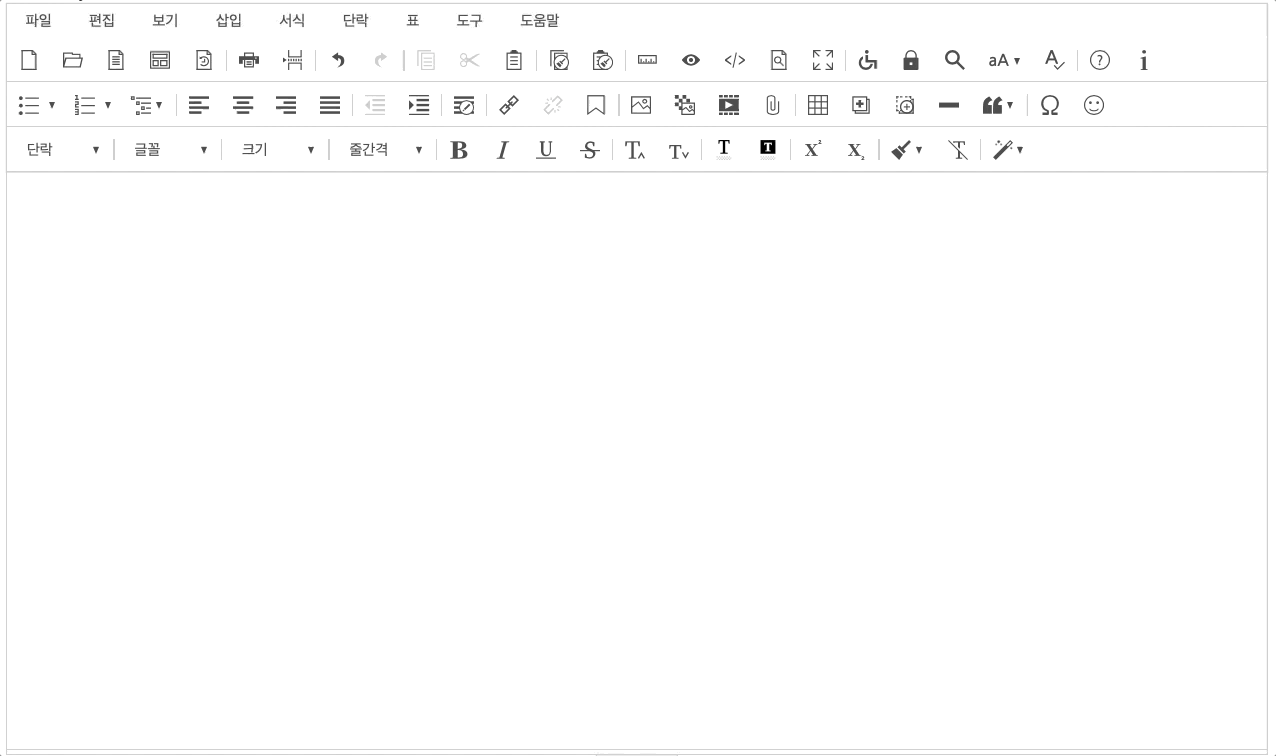Pick the text background color button

[767, 150]
